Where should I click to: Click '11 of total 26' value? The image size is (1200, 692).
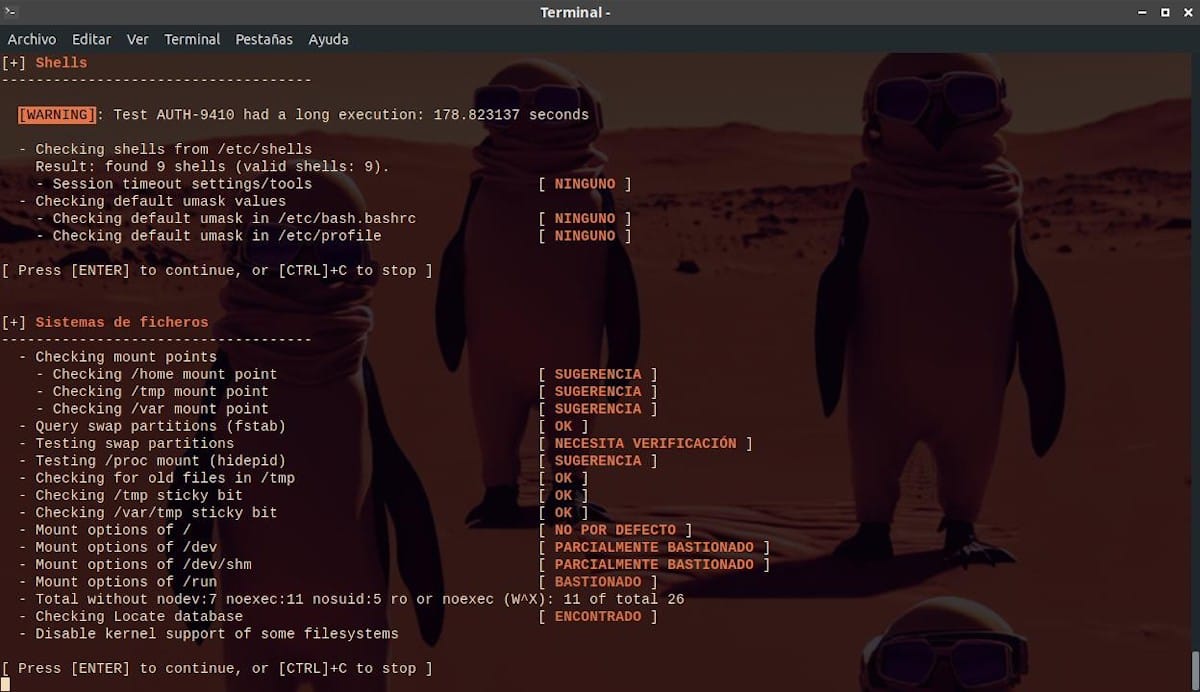(x=624, y=599)
